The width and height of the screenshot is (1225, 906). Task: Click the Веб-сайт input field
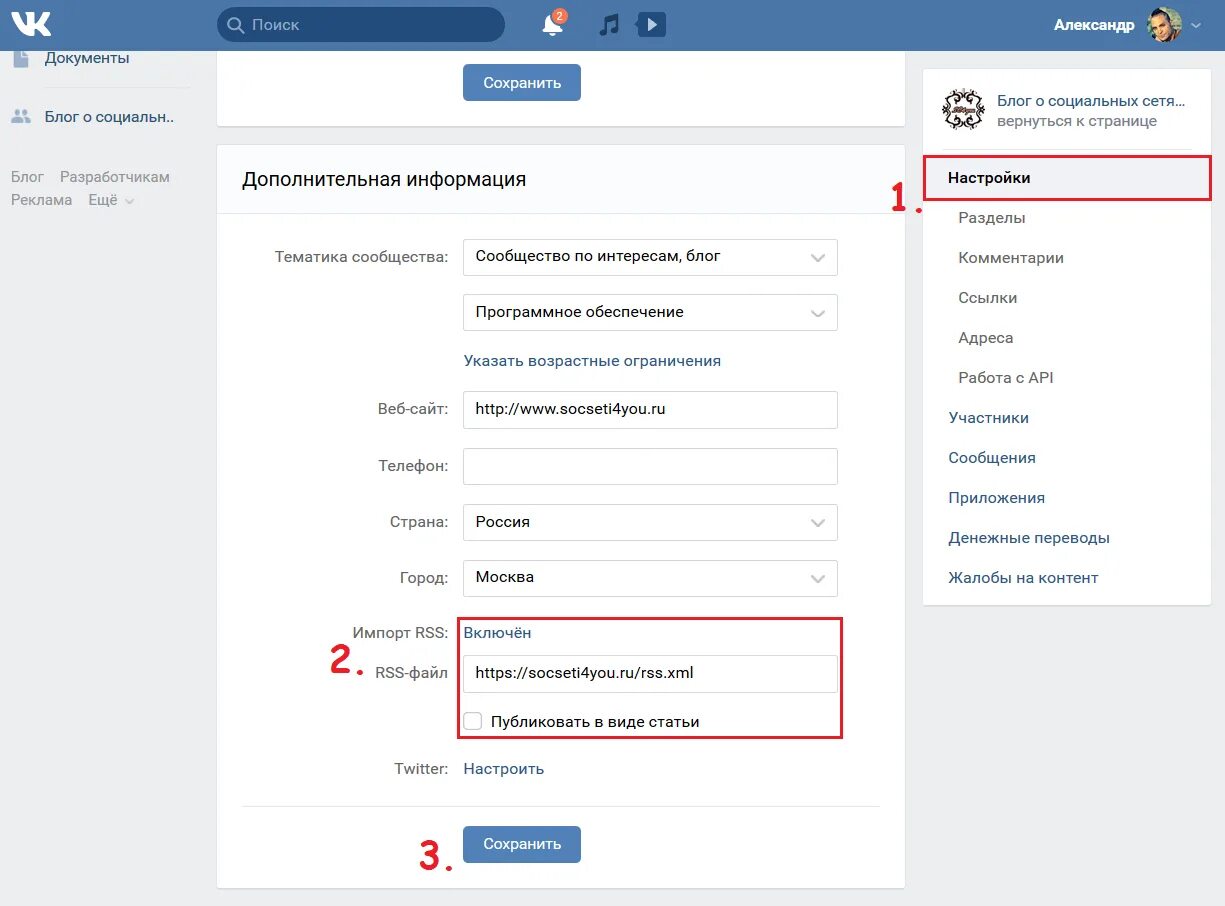[x=650, y=410]
